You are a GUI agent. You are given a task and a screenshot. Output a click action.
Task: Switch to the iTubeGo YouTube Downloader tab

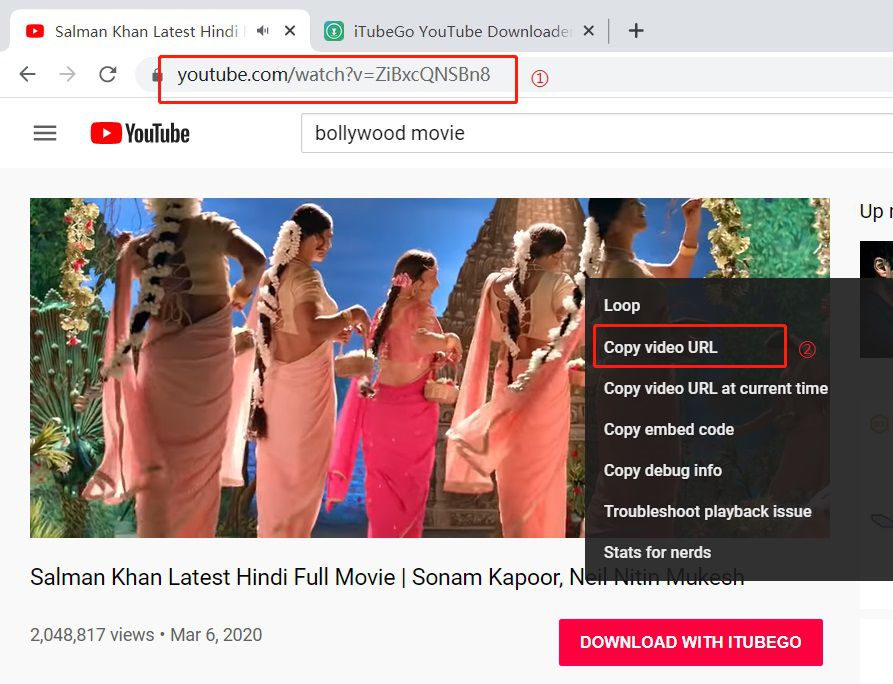[460, 31]
